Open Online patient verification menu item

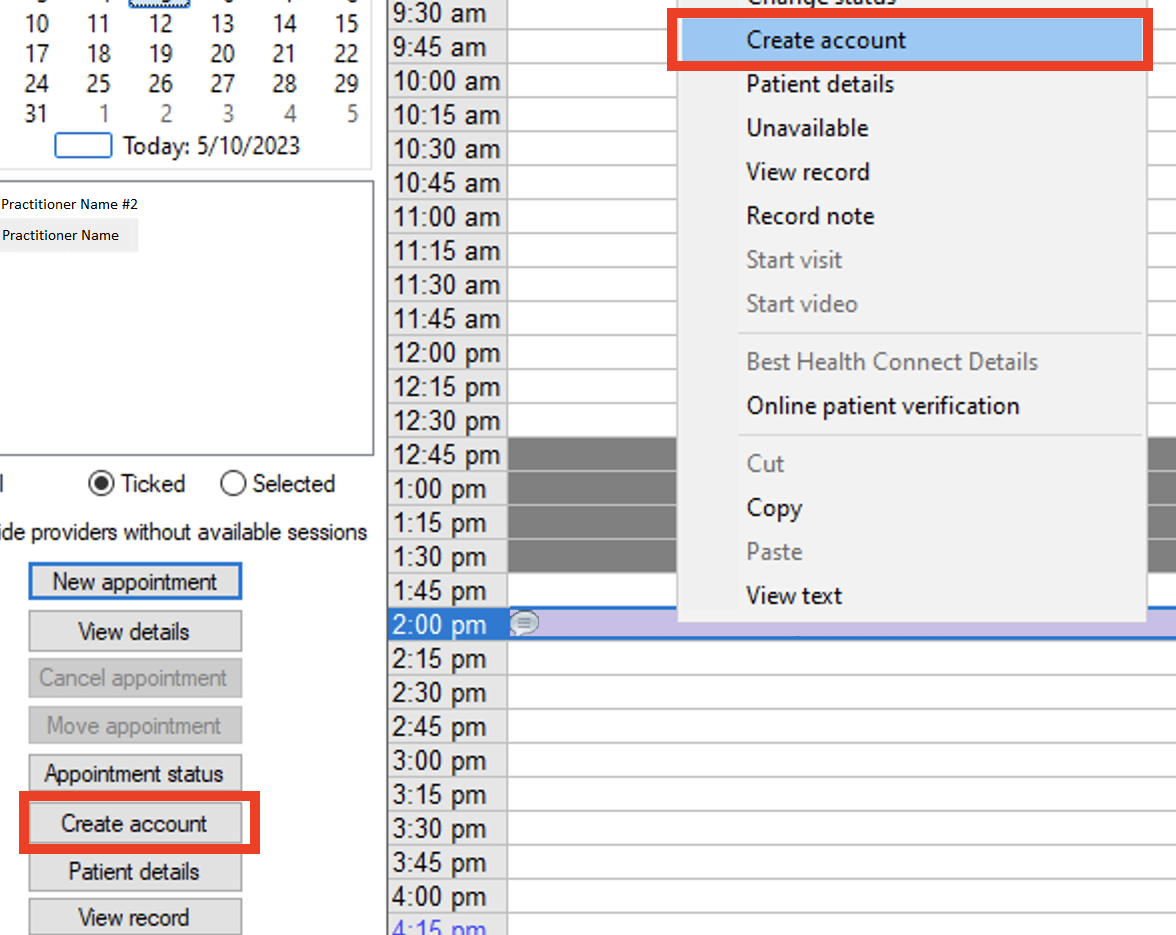click(x=882, y=406)
